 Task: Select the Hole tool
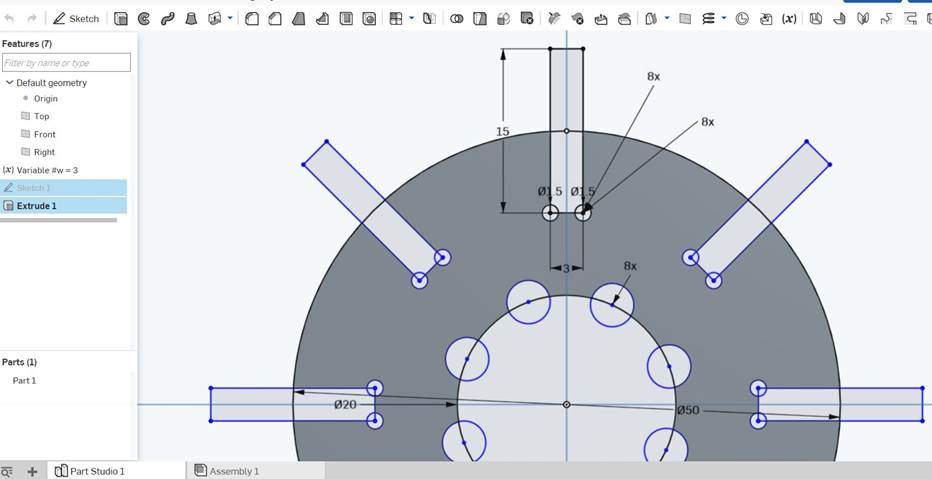pos(369,18)
